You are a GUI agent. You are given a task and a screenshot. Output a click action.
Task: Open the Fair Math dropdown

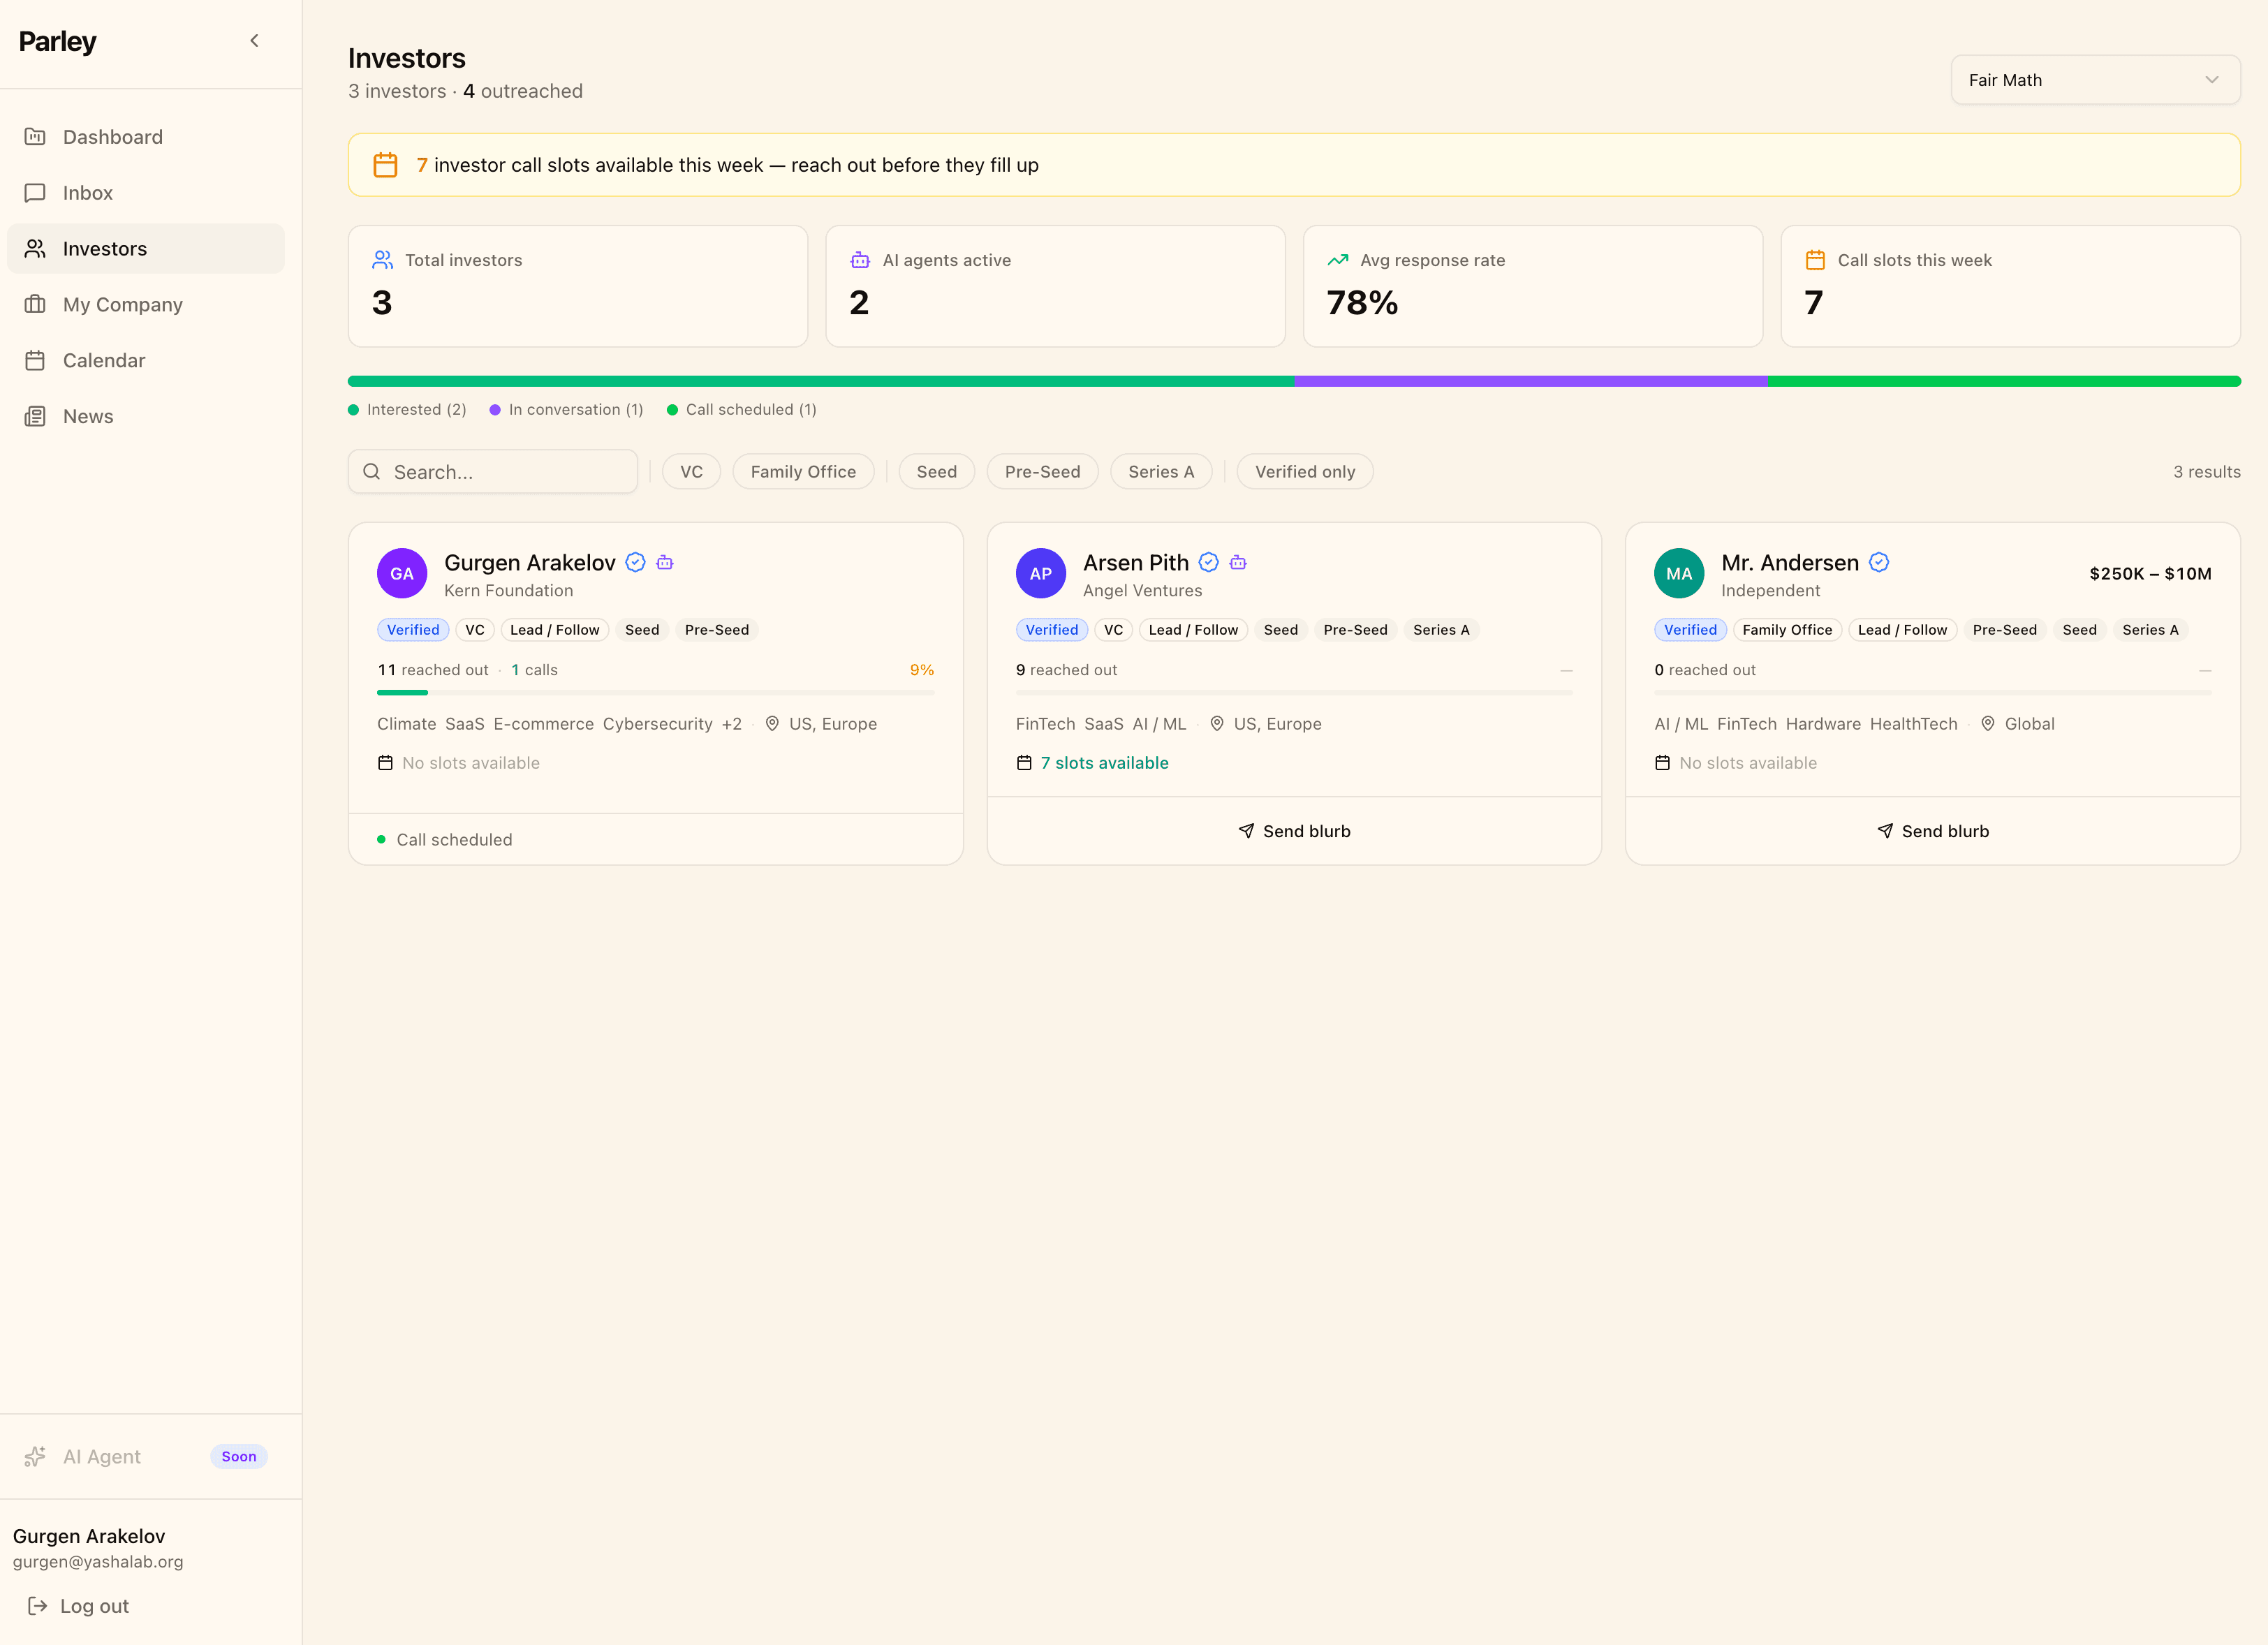click(2095, 79)
